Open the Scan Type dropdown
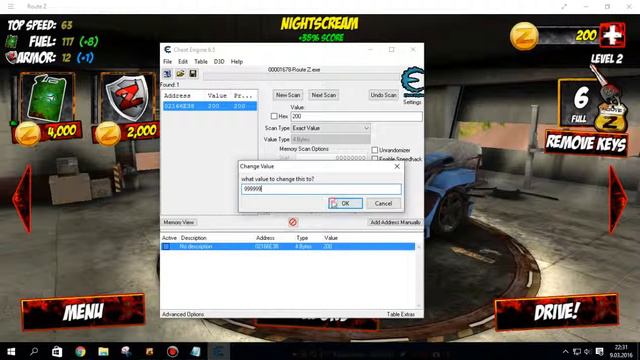The height and width of the screenshot is (360, 640). 331,128
